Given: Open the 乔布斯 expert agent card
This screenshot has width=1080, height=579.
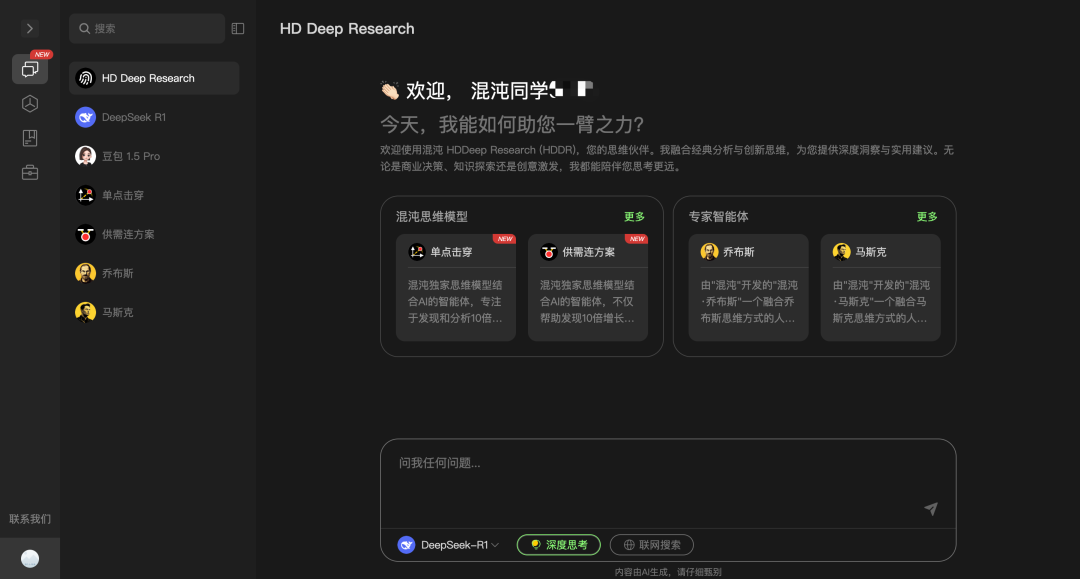Looking at the screenshot, I should (749, 288).
